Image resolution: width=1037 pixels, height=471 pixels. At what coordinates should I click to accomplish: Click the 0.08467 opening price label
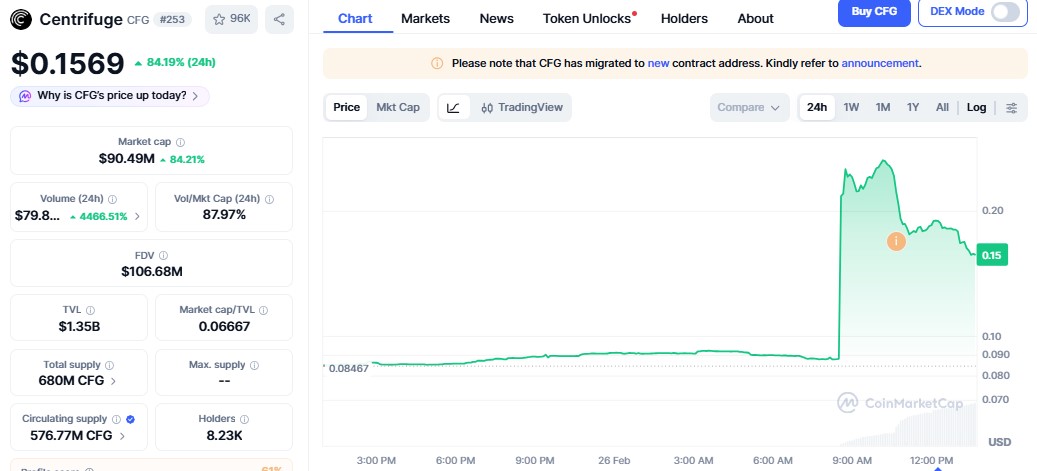coord(348,368)
